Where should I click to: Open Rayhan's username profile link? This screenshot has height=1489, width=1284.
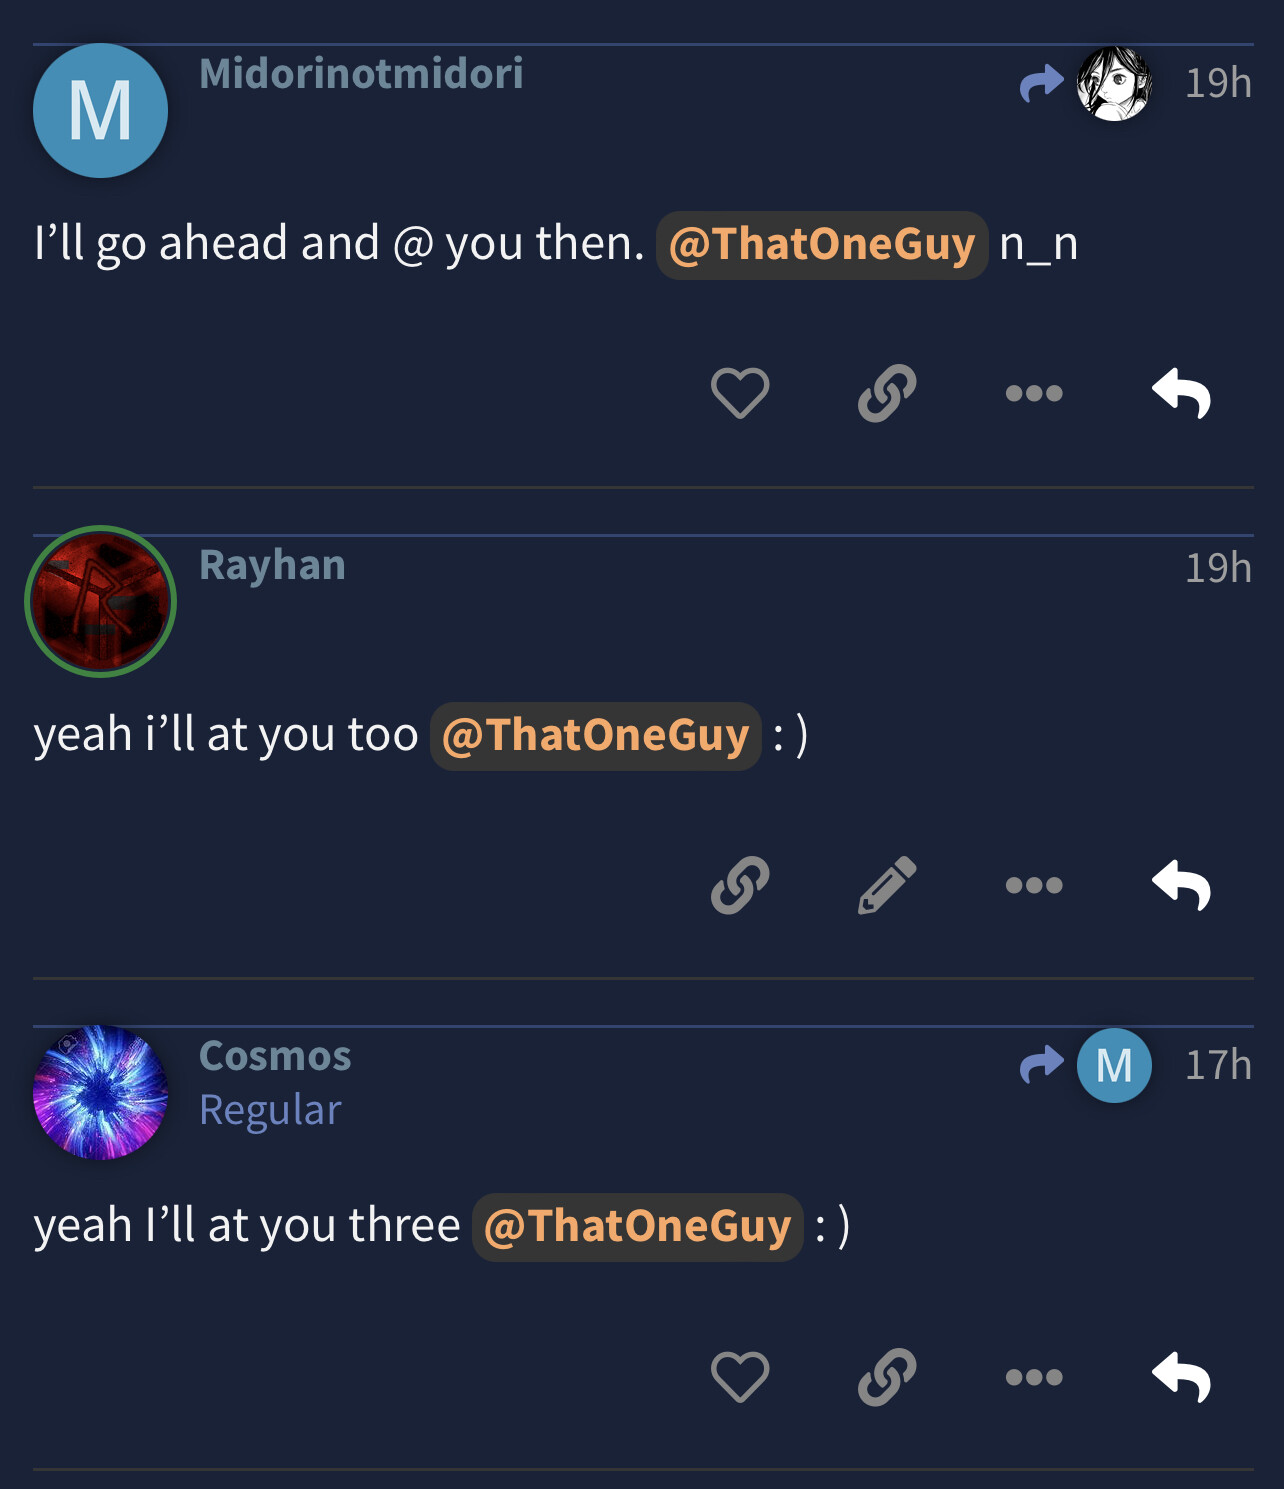(x=272, y=566)
